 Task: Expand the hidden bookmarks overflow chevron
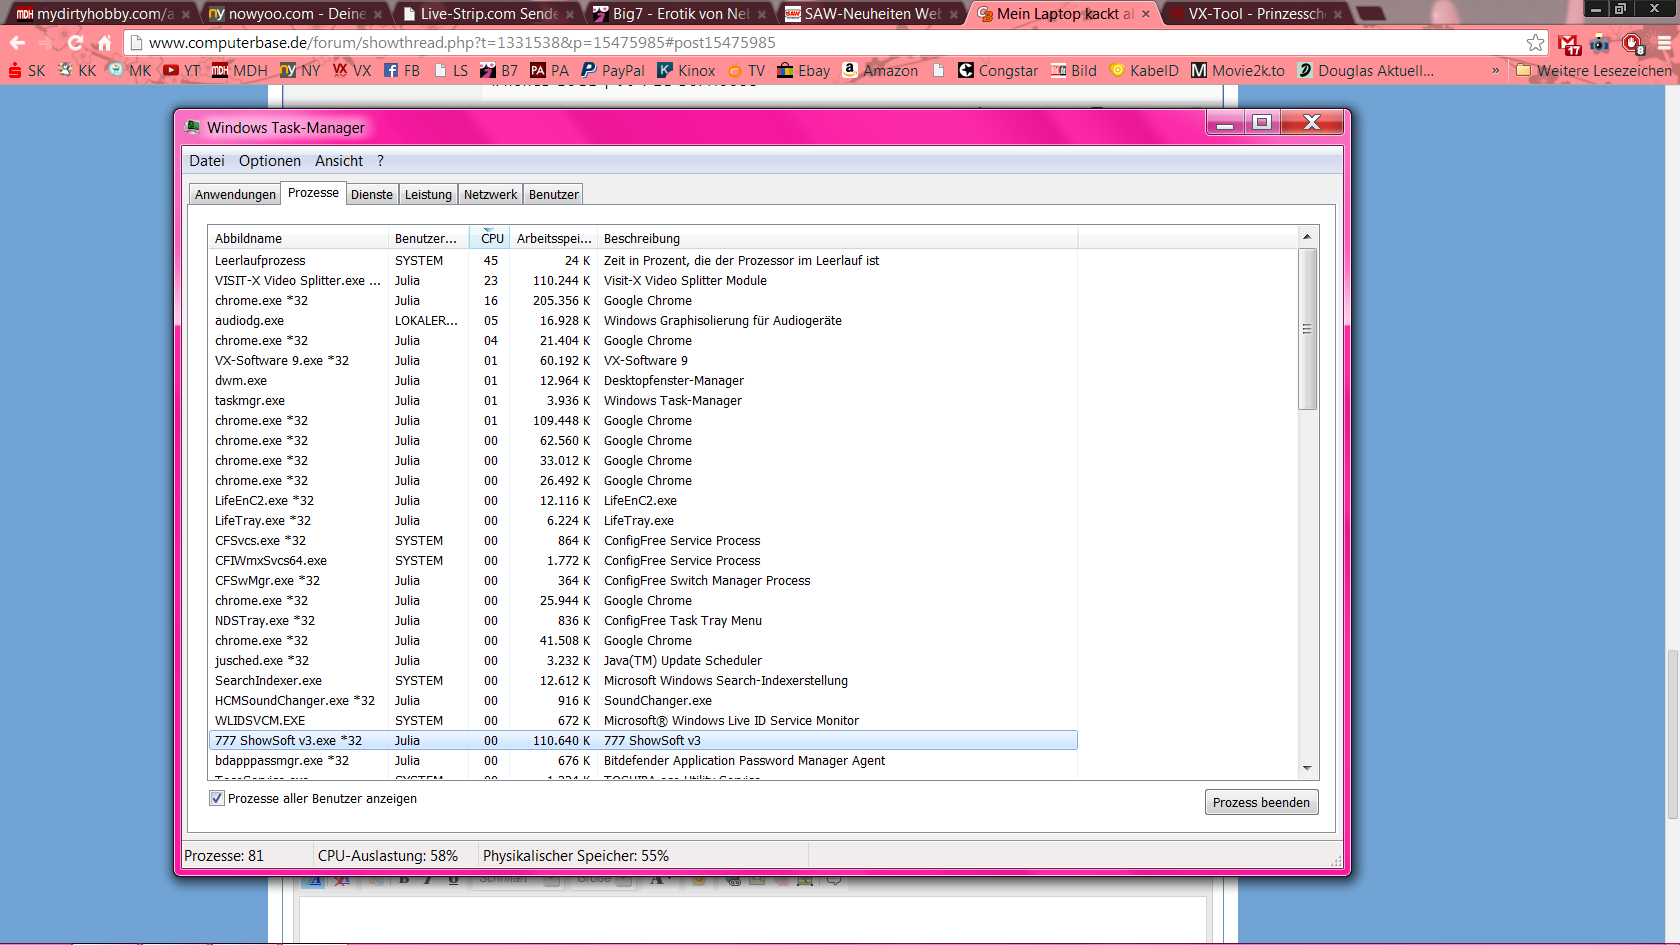point(1495,71)
